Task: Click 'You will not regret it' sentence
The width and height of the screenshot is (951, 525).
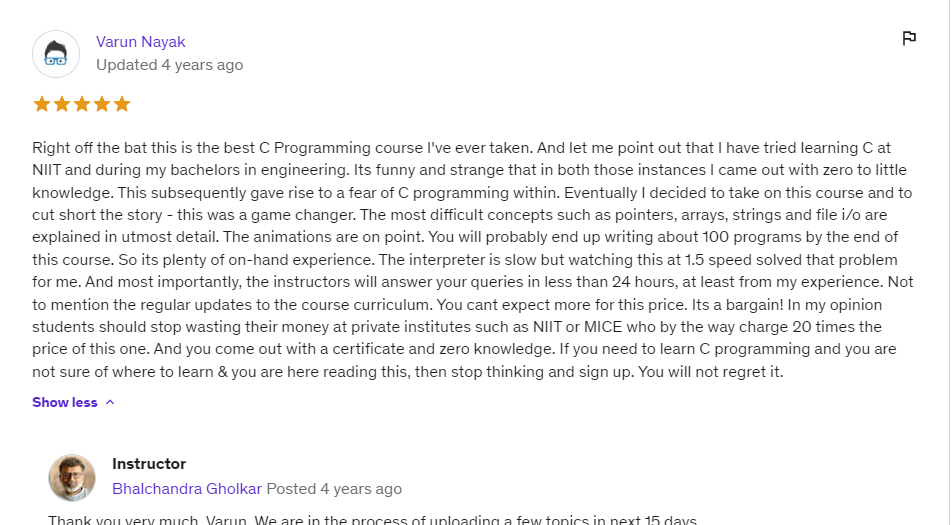Action: 712,372
